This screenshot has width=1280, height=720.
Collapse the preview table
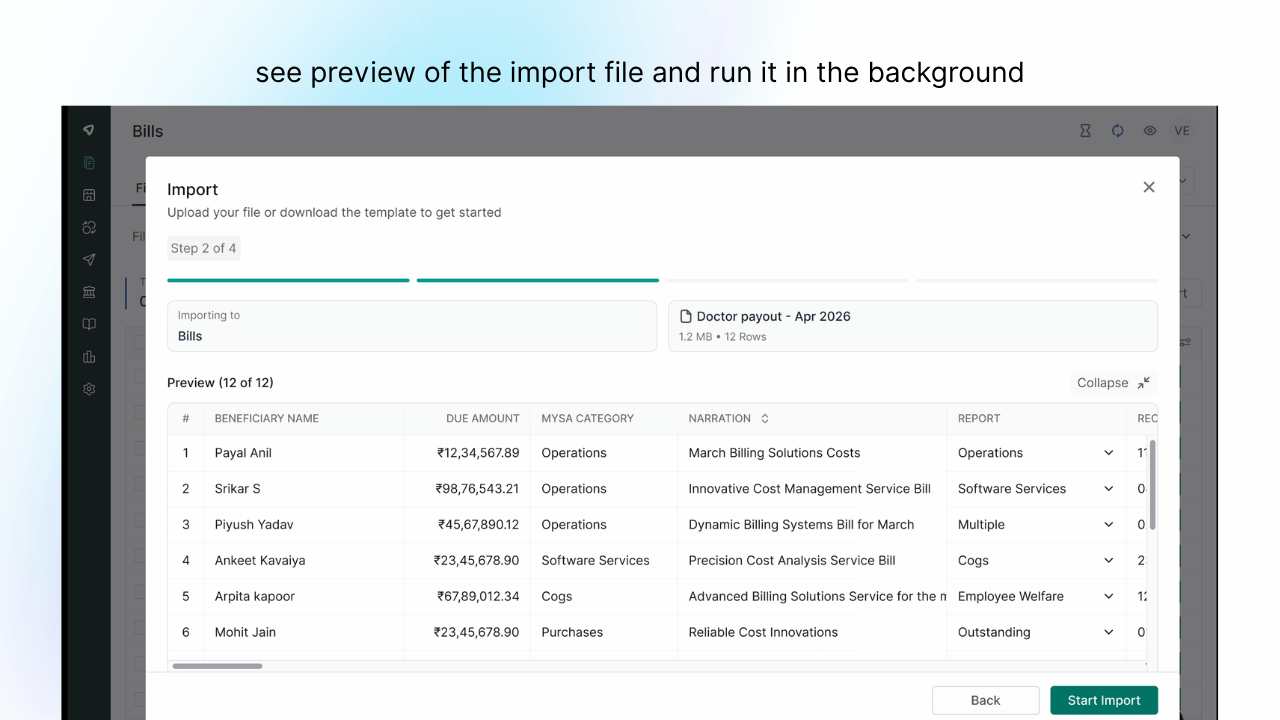pos(1113,382)
